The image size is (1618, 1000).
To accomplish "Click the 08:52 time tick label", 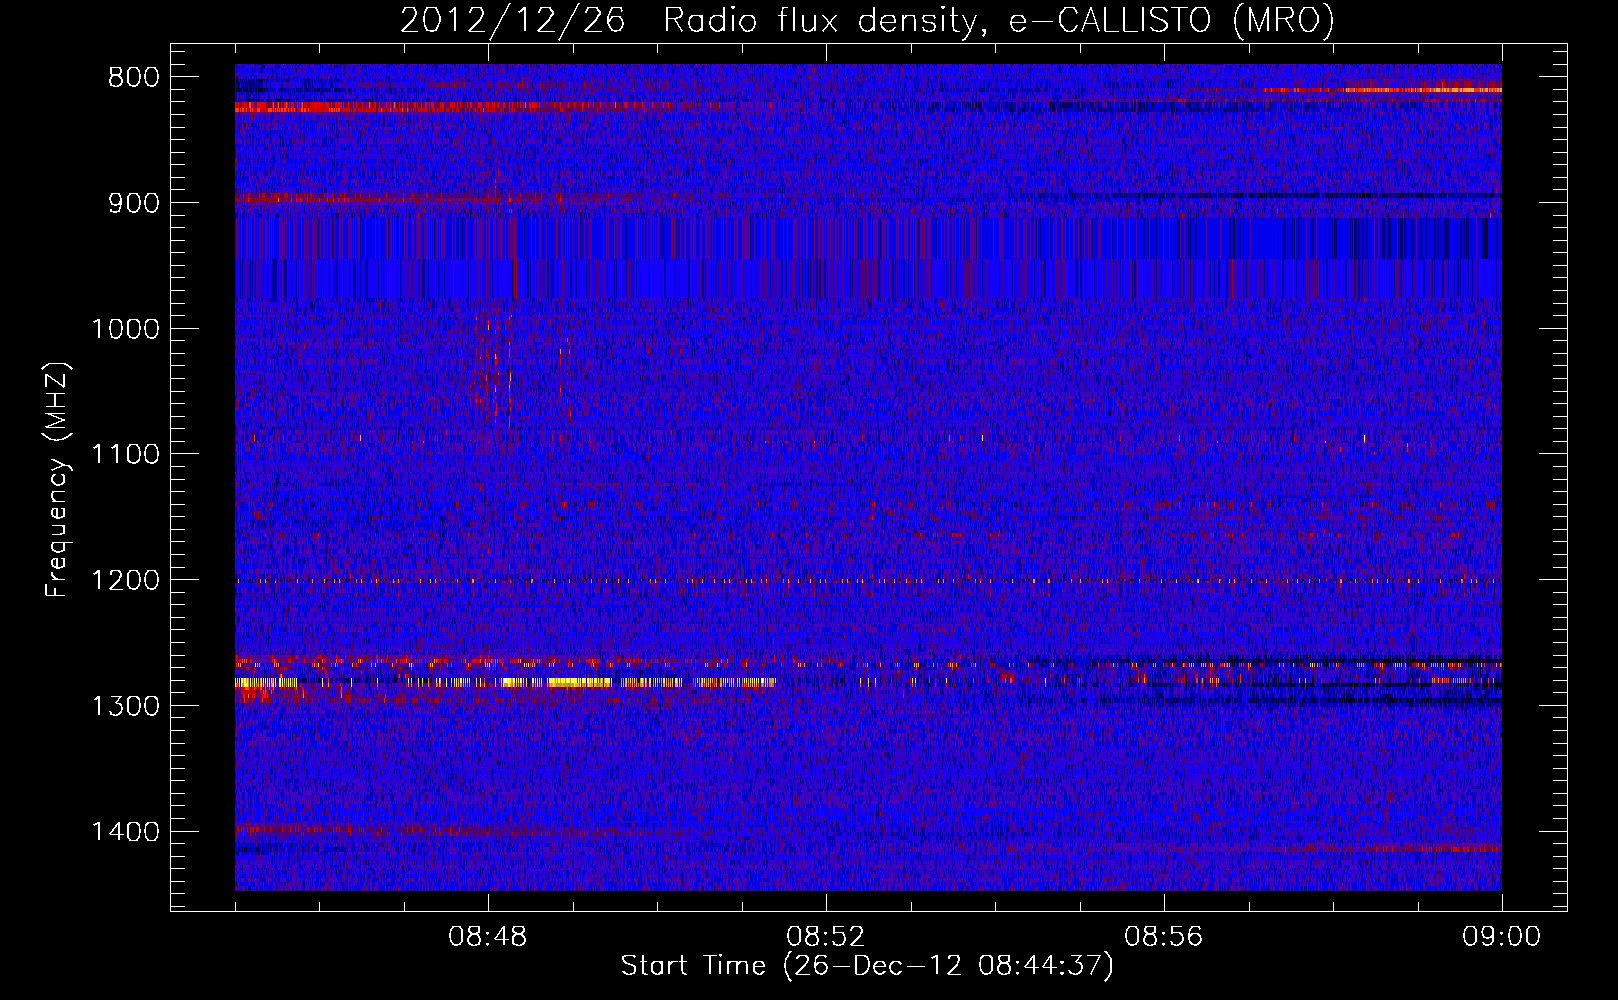I will point(825,937).
